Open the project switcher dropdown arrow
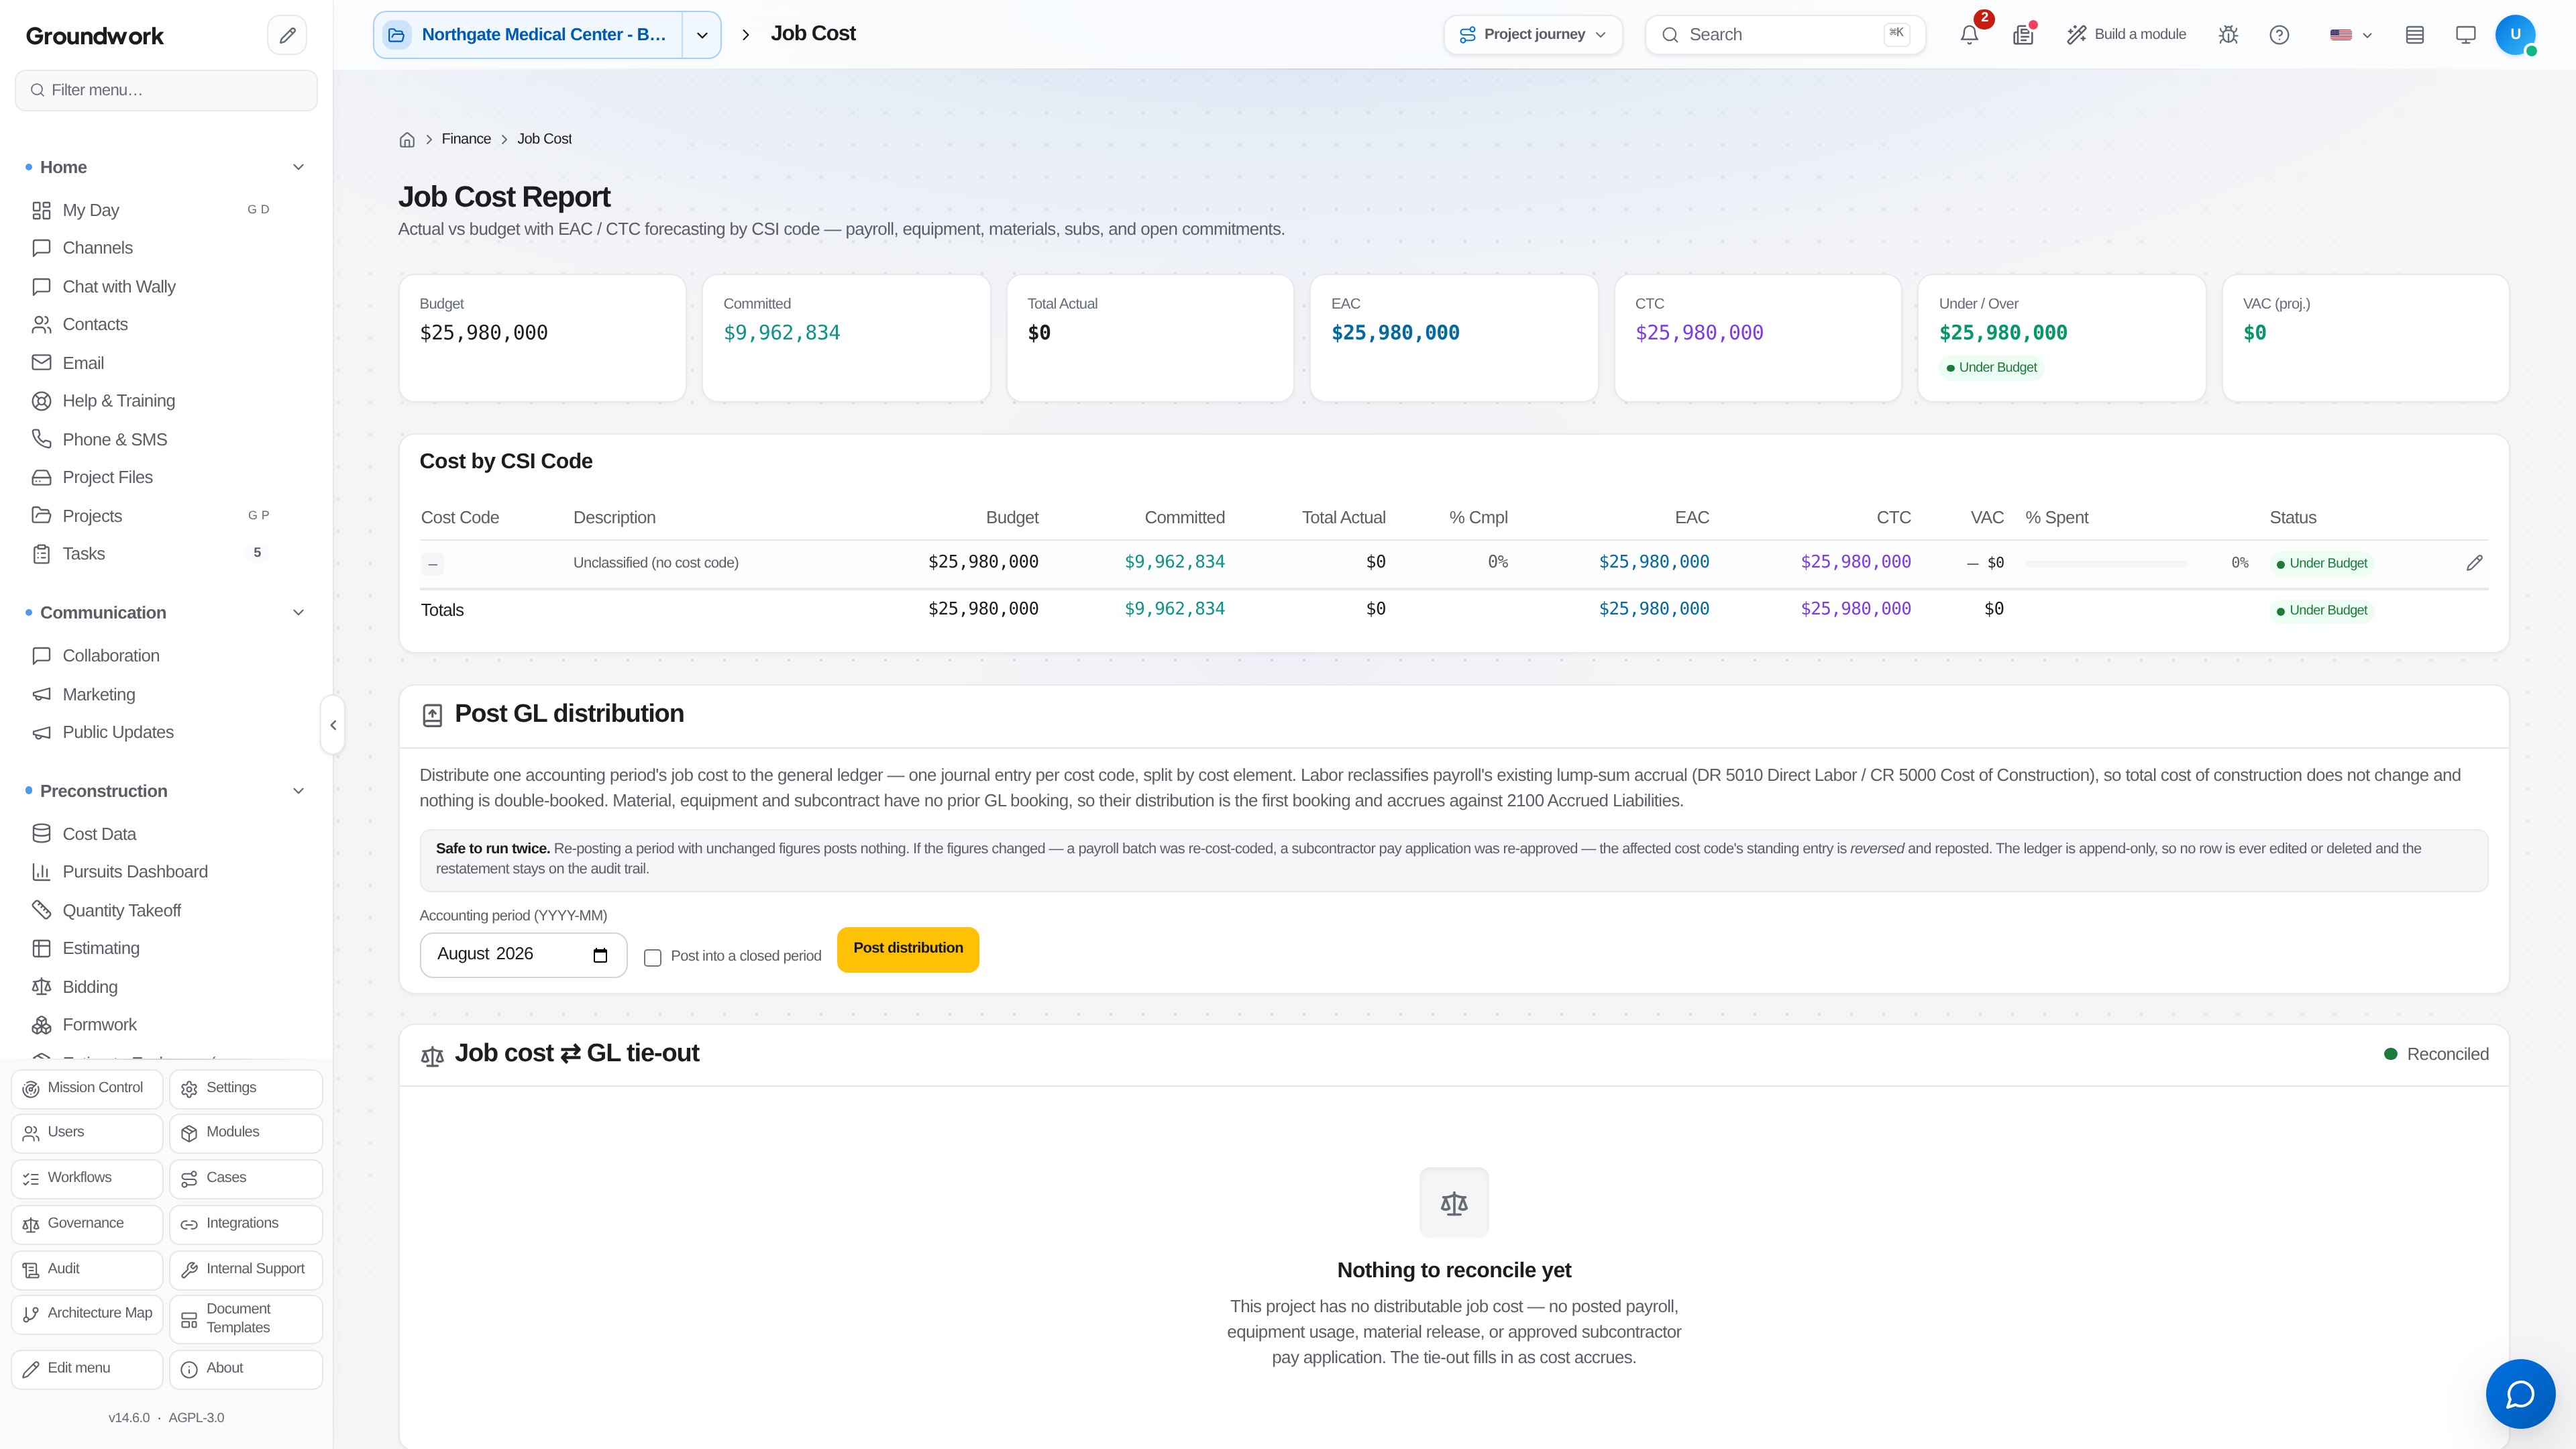Viewport: 2576px width, 1449px height. [702, 35]
